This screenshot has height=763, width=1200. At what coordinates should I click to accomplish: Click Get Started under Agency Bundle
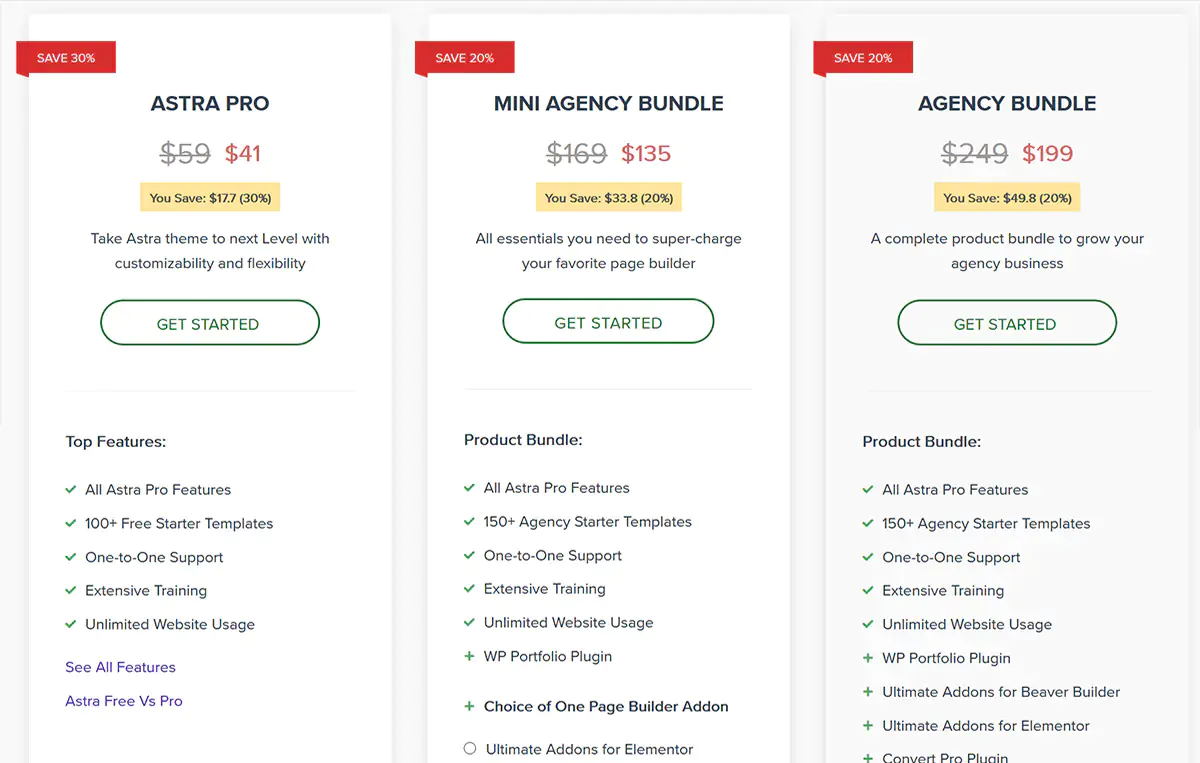point(1006,324)
